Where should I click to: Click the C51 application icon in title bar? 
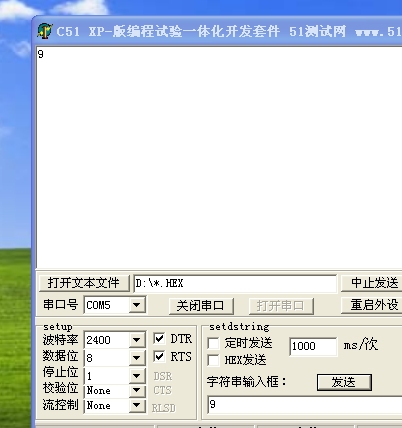44,31
